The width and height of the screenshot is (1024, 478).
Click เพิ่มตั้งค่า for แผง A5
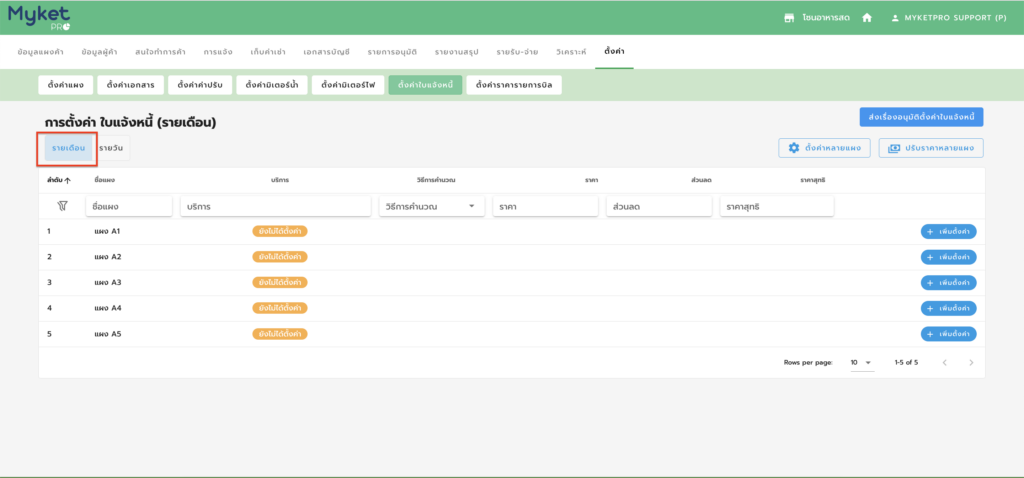[x=949, y=334]
